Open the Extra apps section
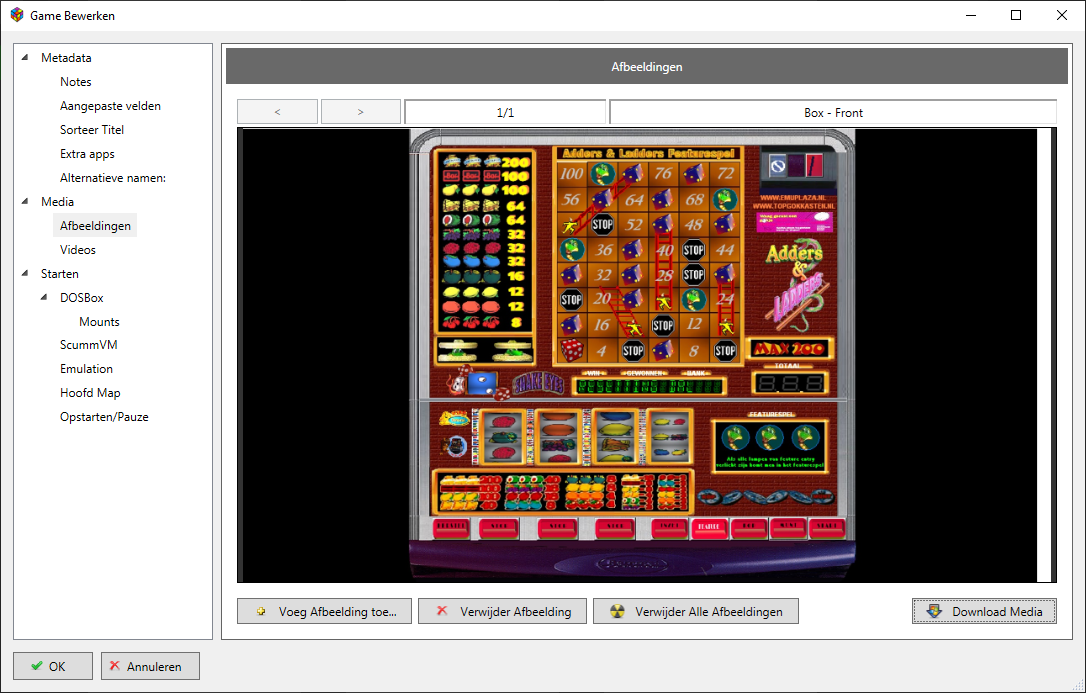Image resolution: width=1086 pixels, height=693 pixels. [x=87, y=154]
